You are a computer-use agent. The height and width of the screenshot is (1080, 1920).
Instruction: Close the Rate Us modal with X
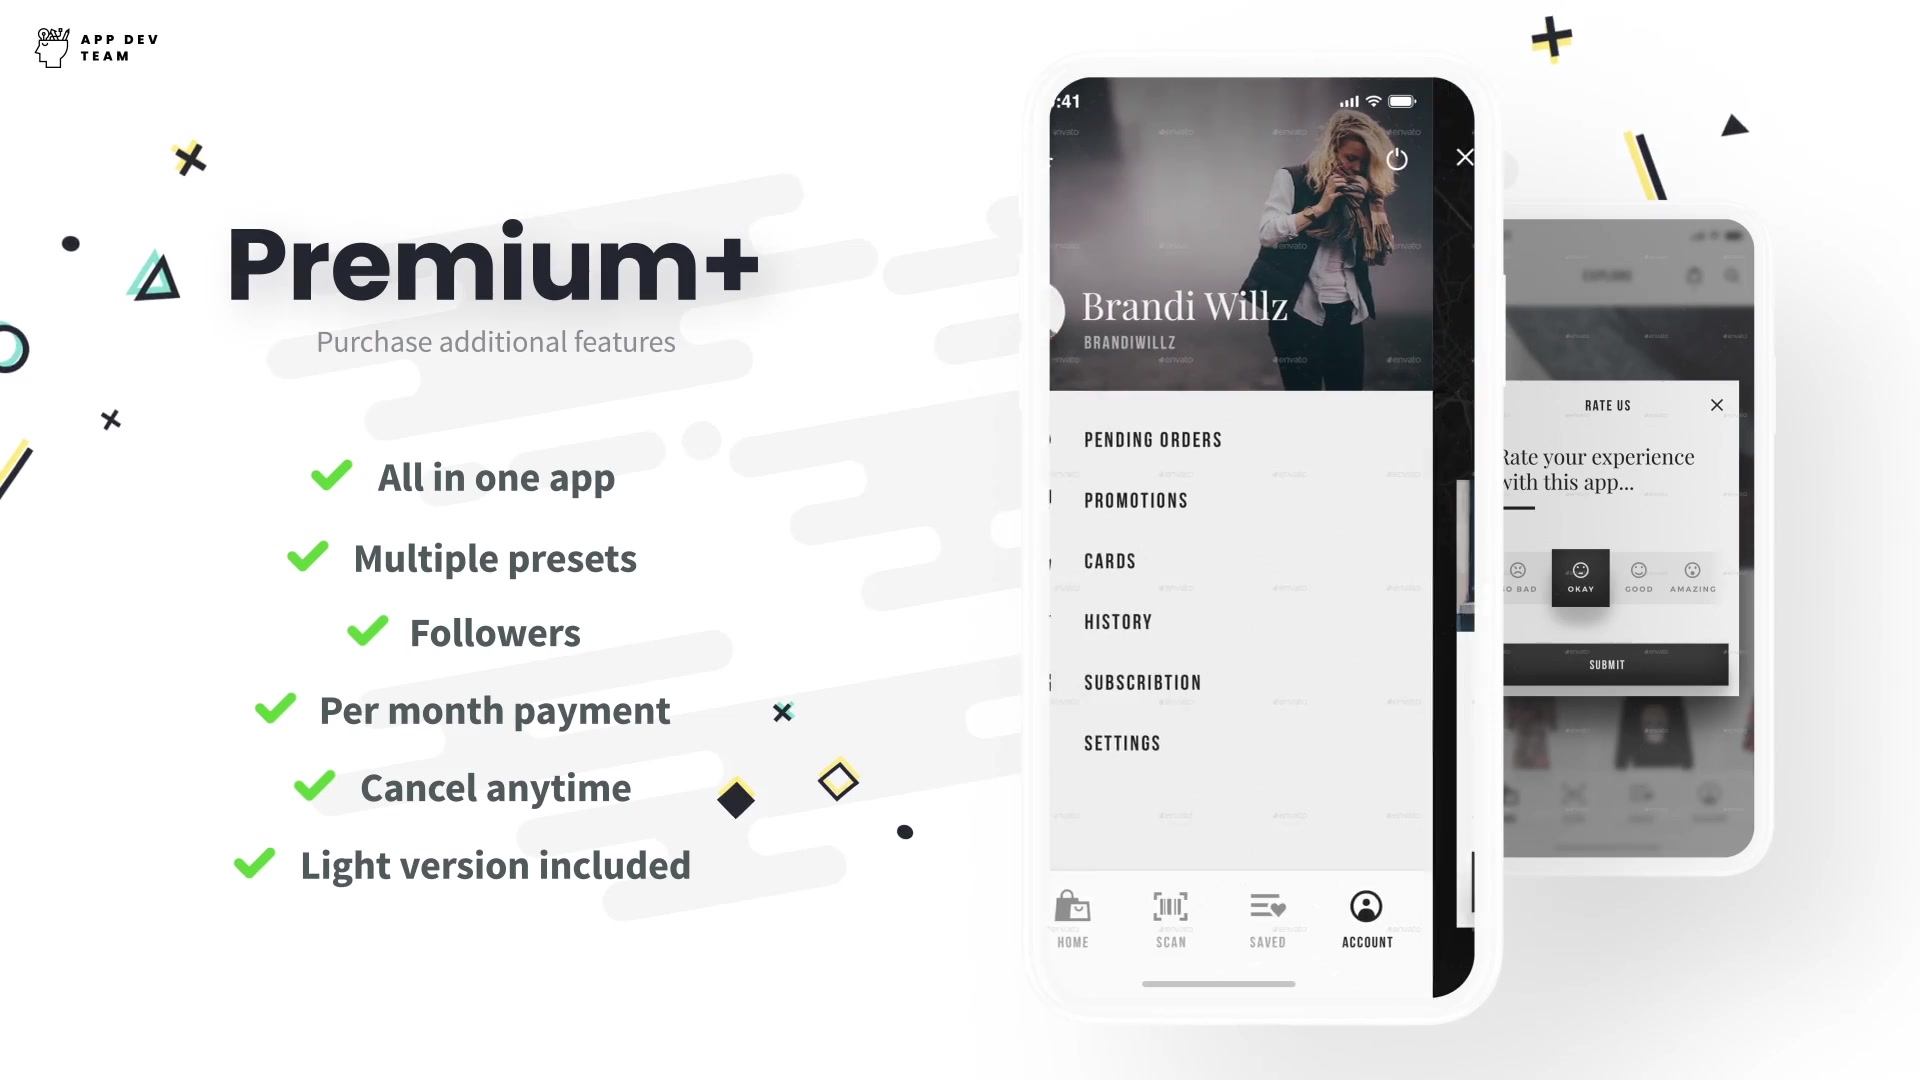coord(1717,405)
